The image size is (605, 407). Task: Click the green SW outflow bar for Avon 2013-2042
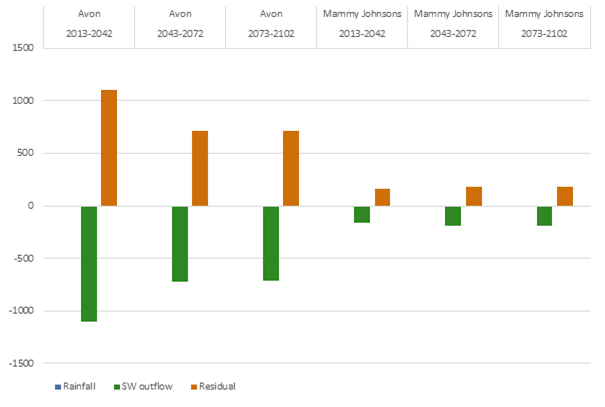coord(89,263)
